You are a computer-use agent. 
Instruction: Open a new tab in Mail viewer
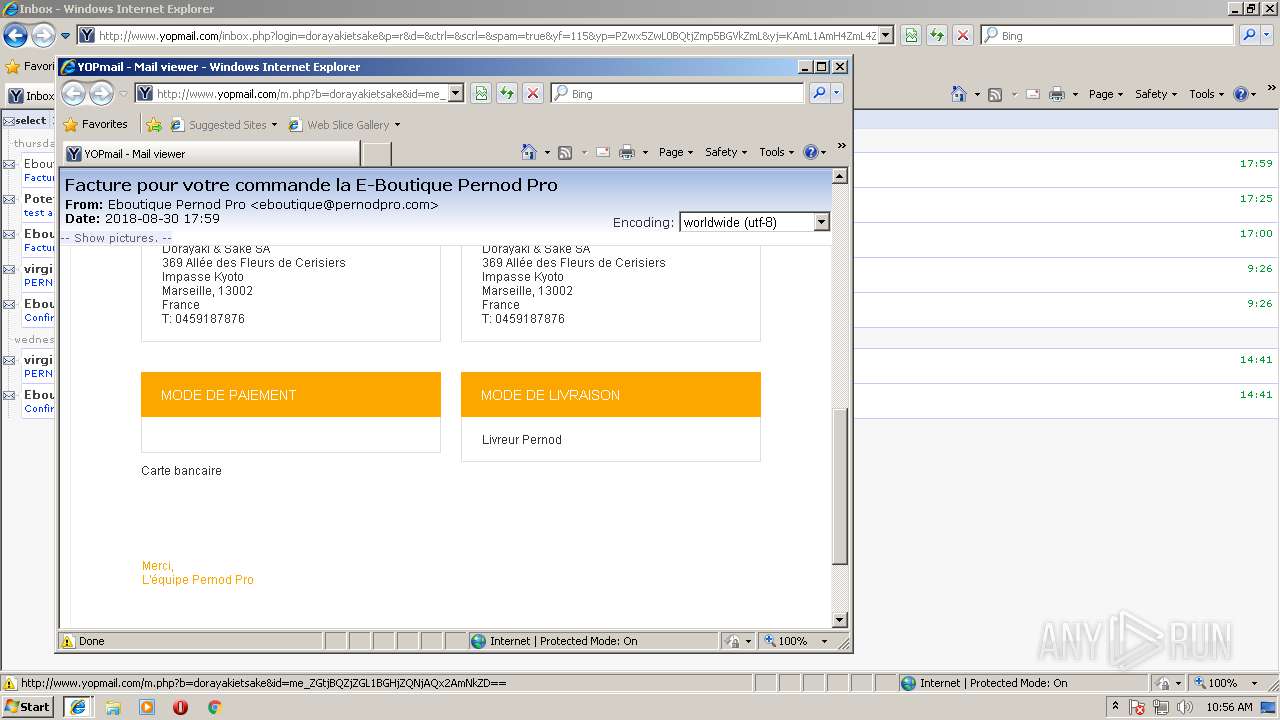pos(376,154)
